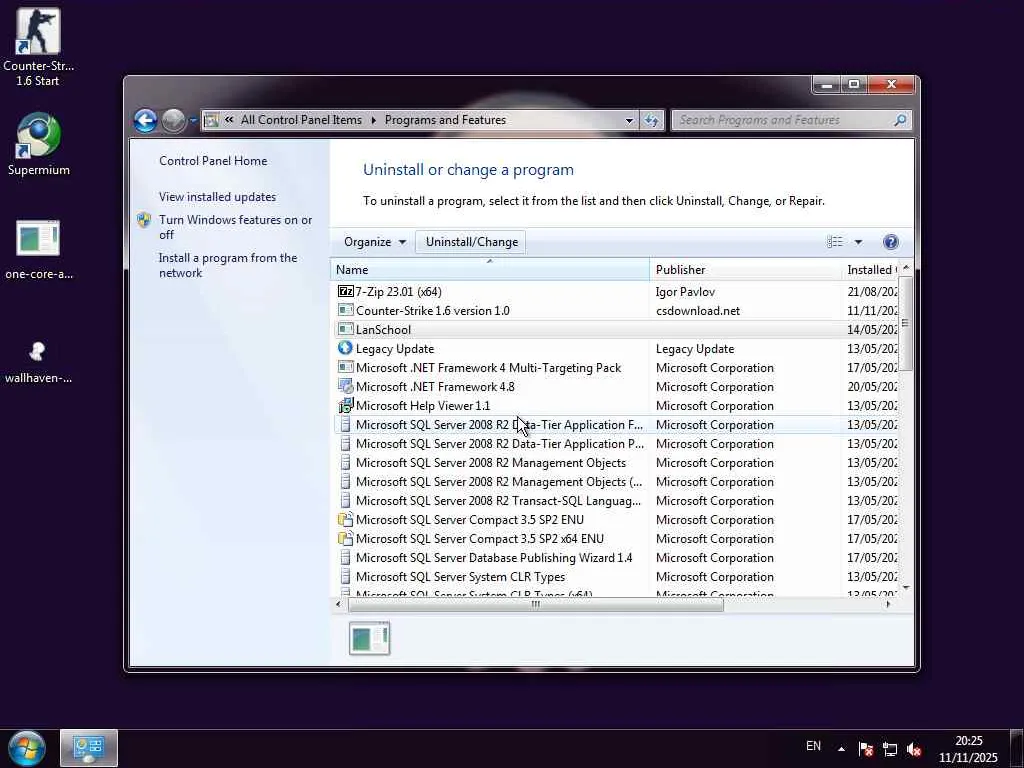Select SQL Server 2008 R2 Data-Tier Application P... row
This screenshot has height=768, width=1024.
point(616,444)
